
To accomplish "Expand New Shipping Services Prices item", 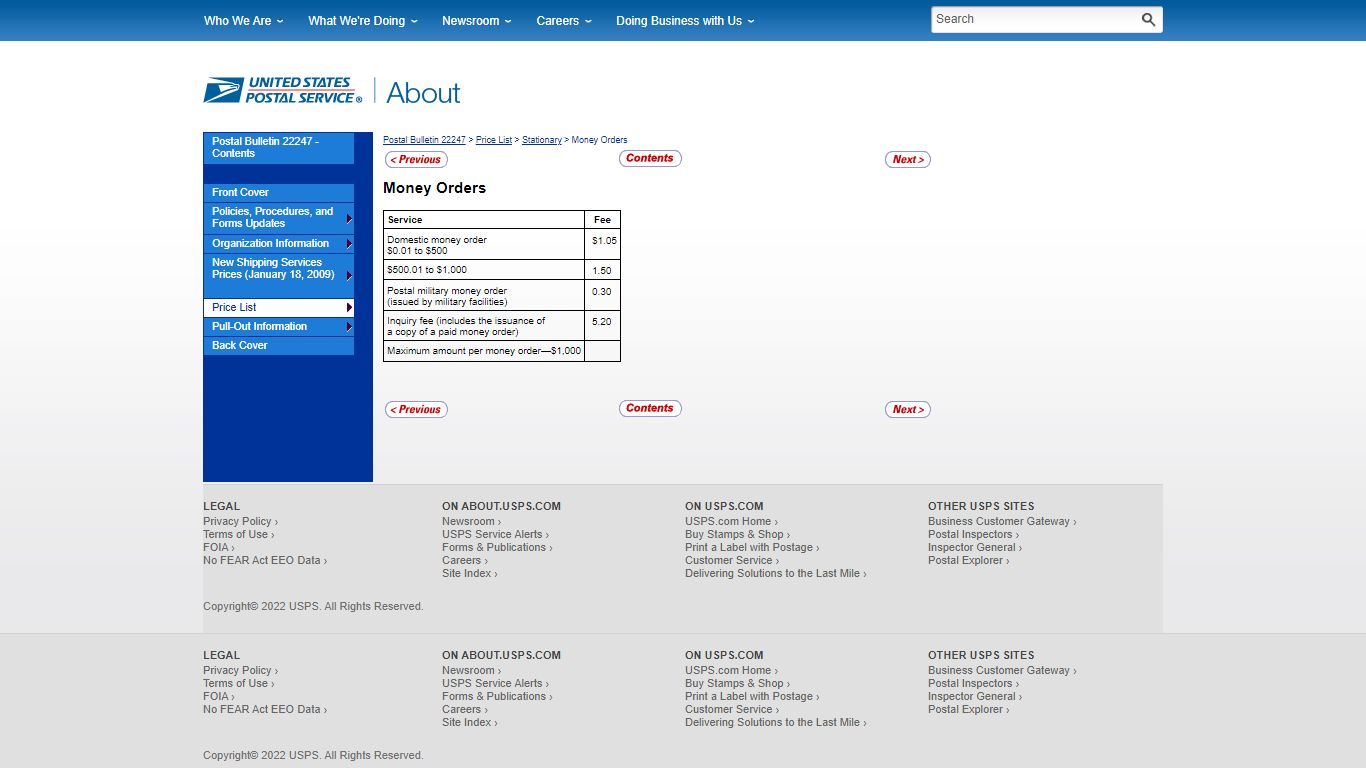I will 279,274.
